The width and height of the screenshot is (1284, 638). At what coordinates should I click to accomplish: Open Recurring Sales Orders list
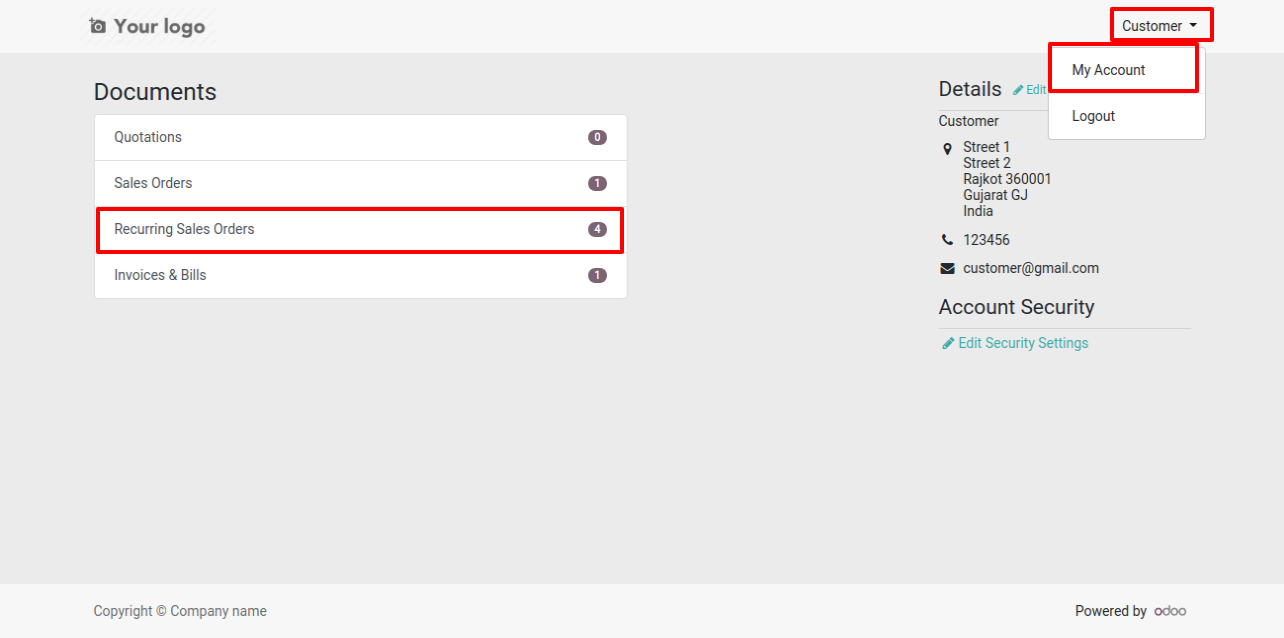[361, 230]
